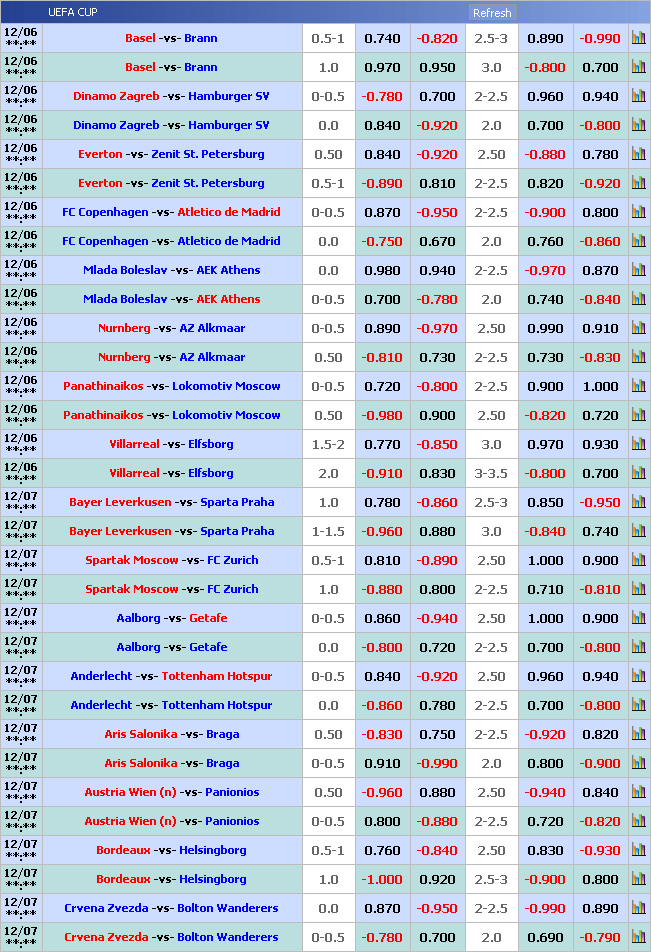Image resolution: width=651 pixels, height=952 pixels.
Task: Choose 0.690 odds for Crvena Zvezda vs Bolton Wanderers
Action: (545, 937)
